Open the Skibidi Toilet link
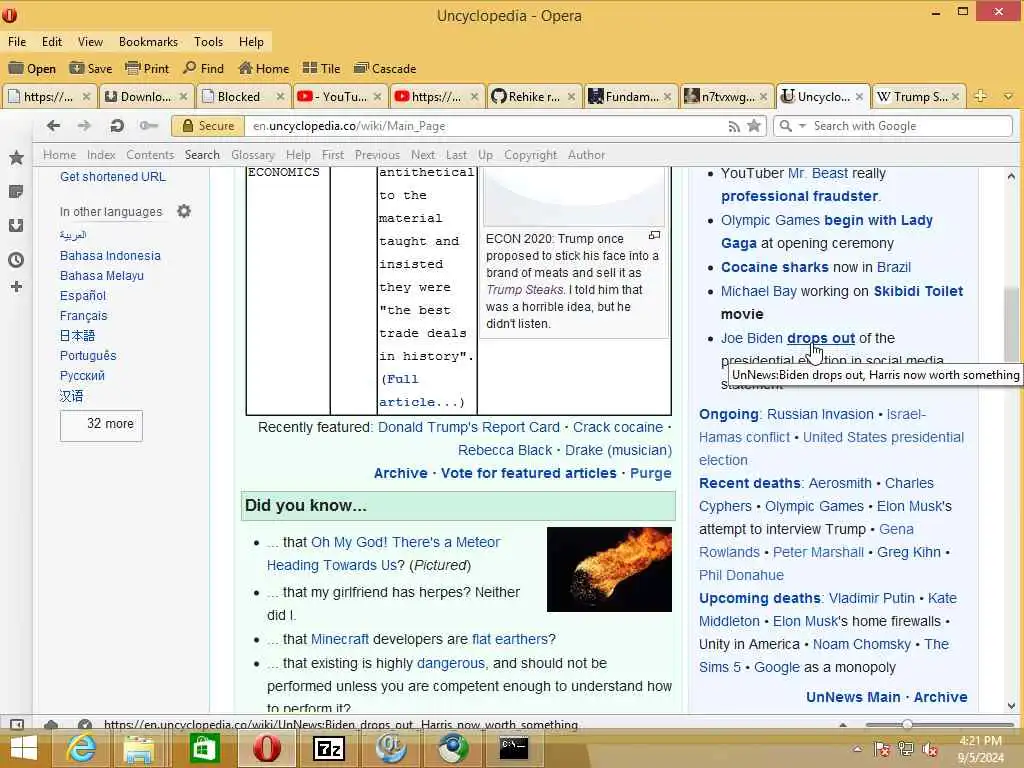The width and height of the screenshot is (1024, 768). [x=918, y=291]
